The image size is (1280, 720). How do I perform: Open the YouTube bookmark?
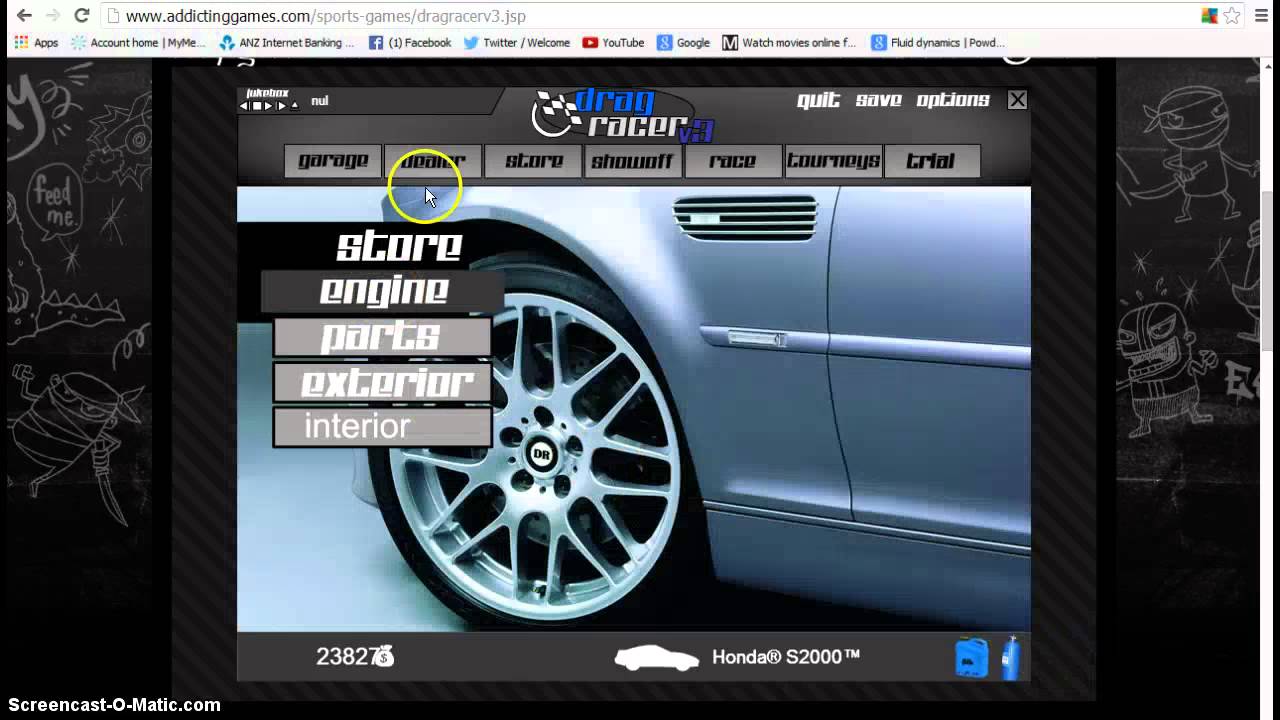[x=613, y=43]
